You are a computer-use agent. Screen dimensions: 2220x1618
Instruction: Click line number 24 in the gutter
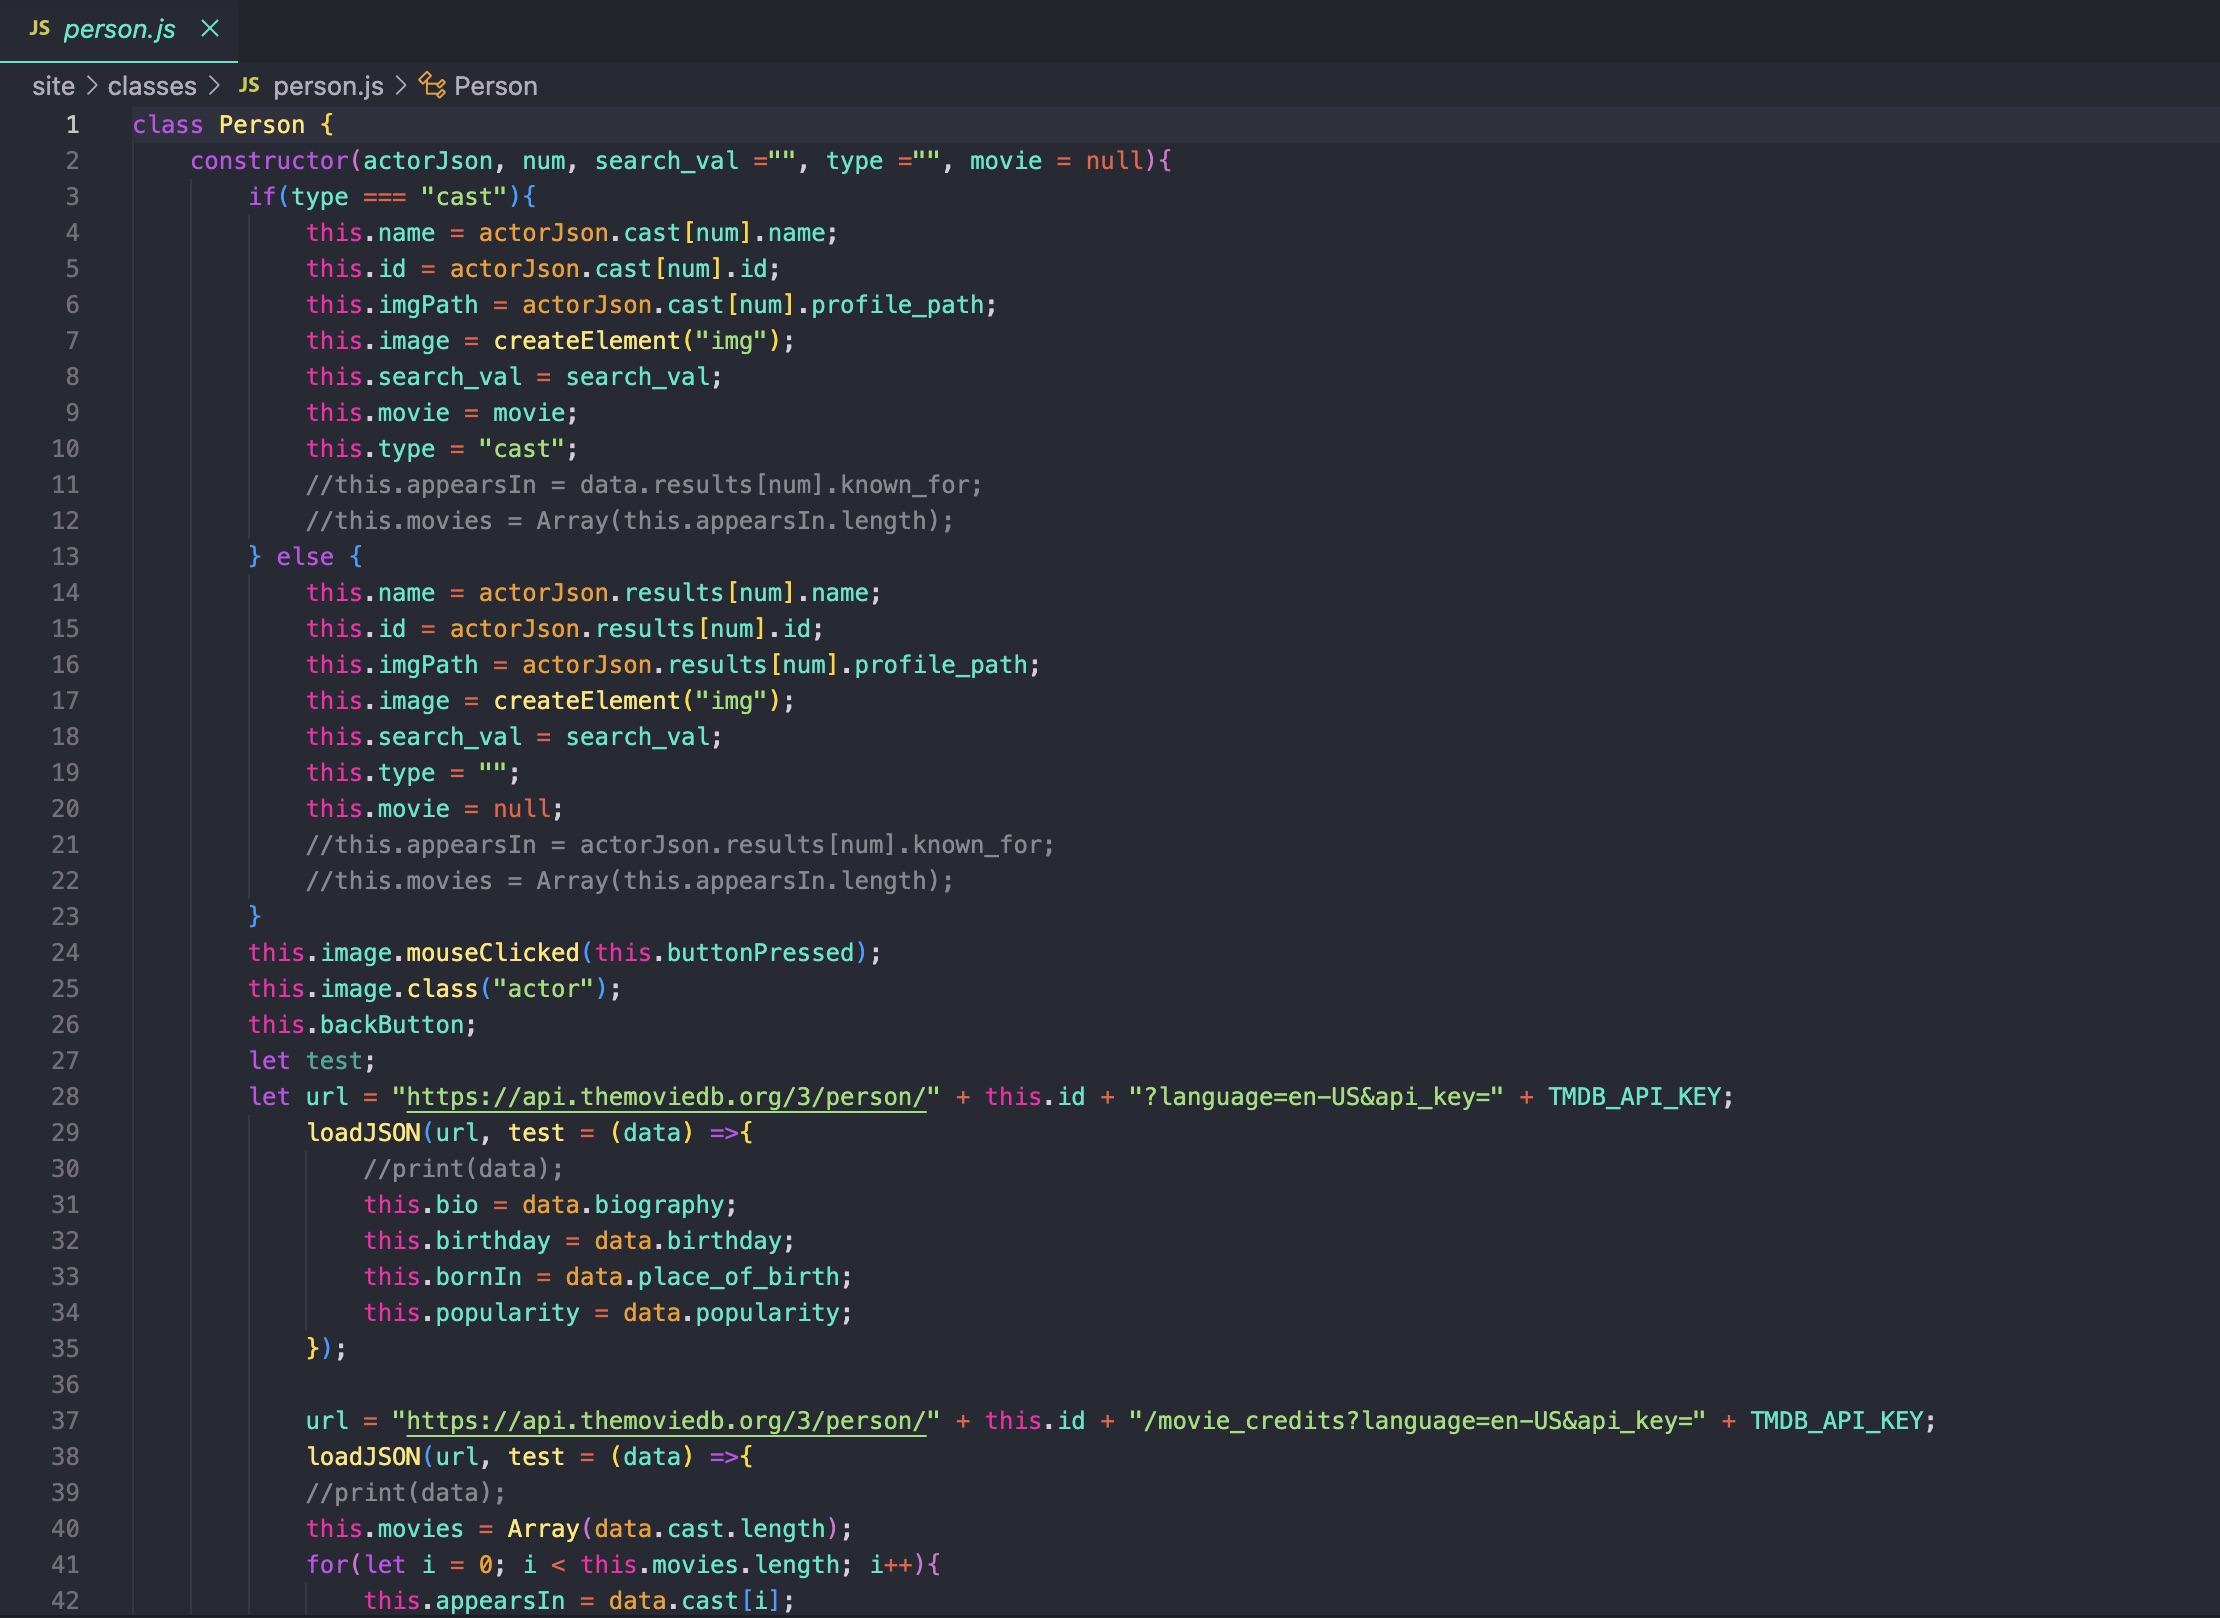pos(65,952)
